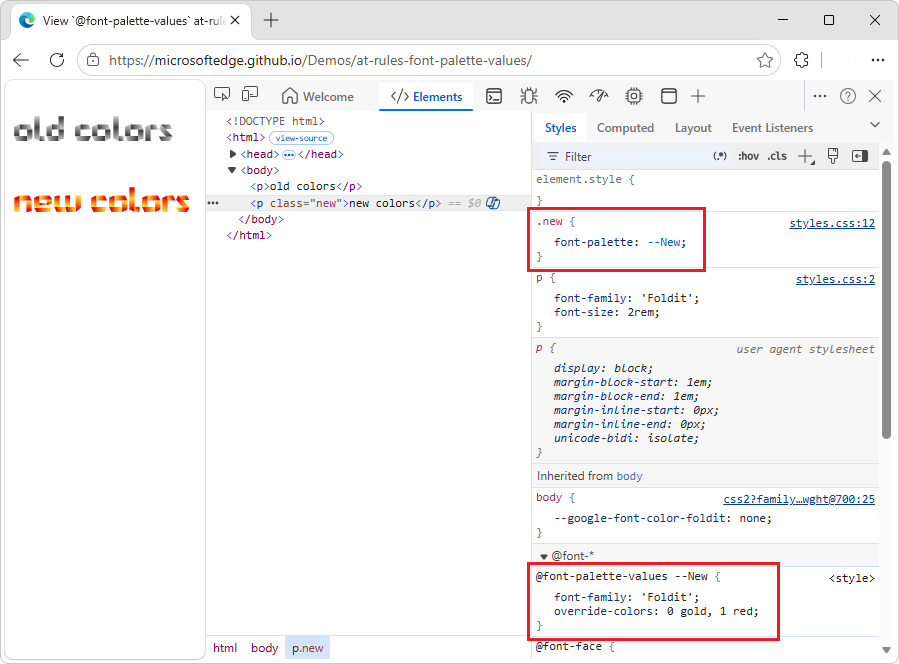
Task: Open css2?family…wght@700:25 source link
Action: [x=799, y=499]
